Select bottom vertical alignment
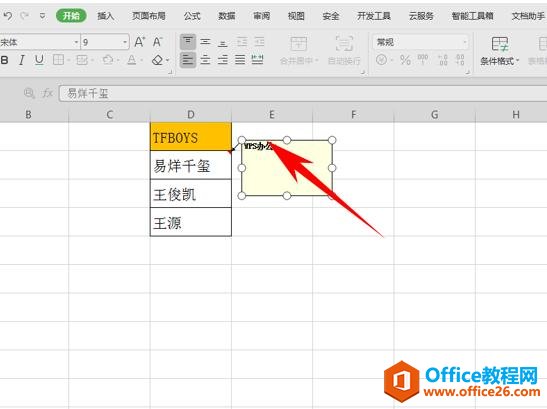547x409 pixels. click(223, 43)
